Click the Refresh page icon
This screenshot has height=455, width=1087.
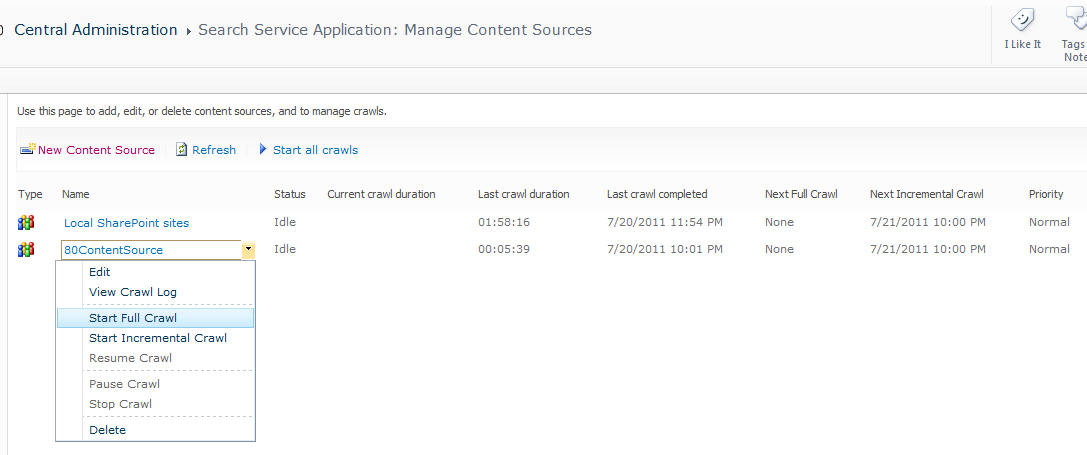182,149
